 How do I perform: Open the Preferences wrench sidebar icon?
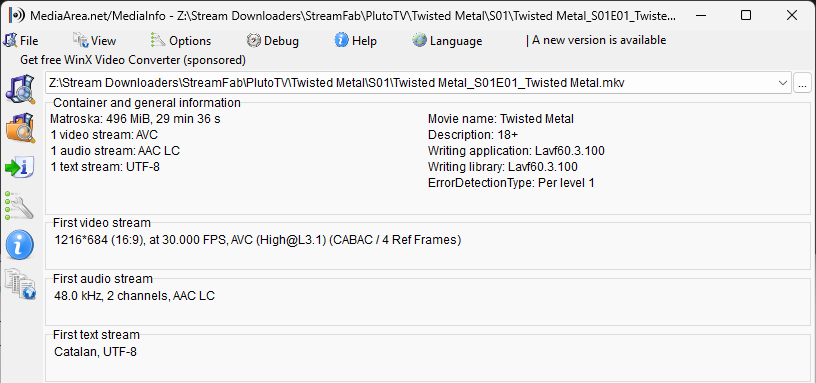point(20,206)
